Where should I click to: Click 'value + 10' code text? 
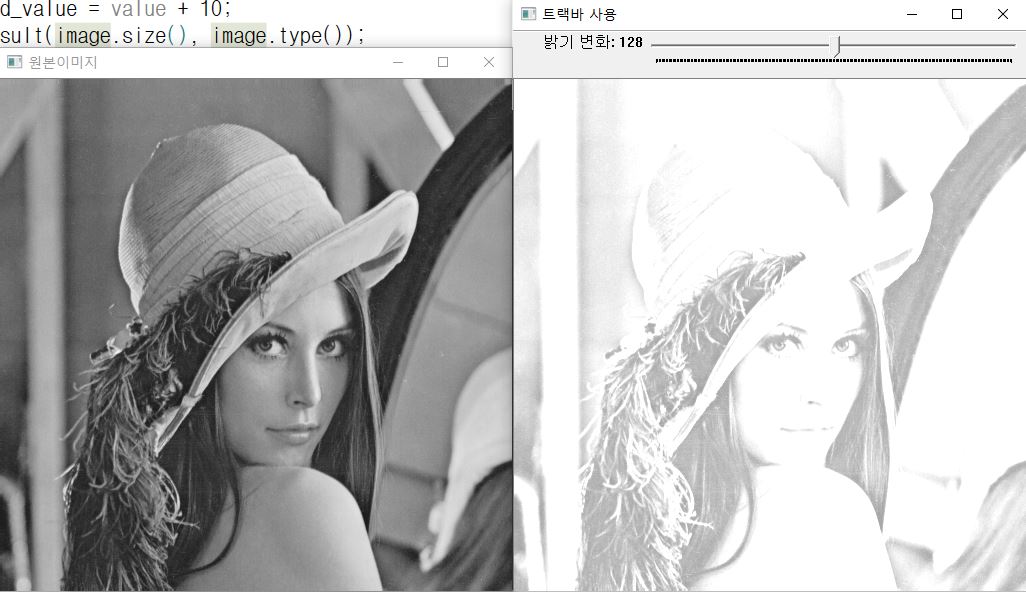(x=168, y=9)
